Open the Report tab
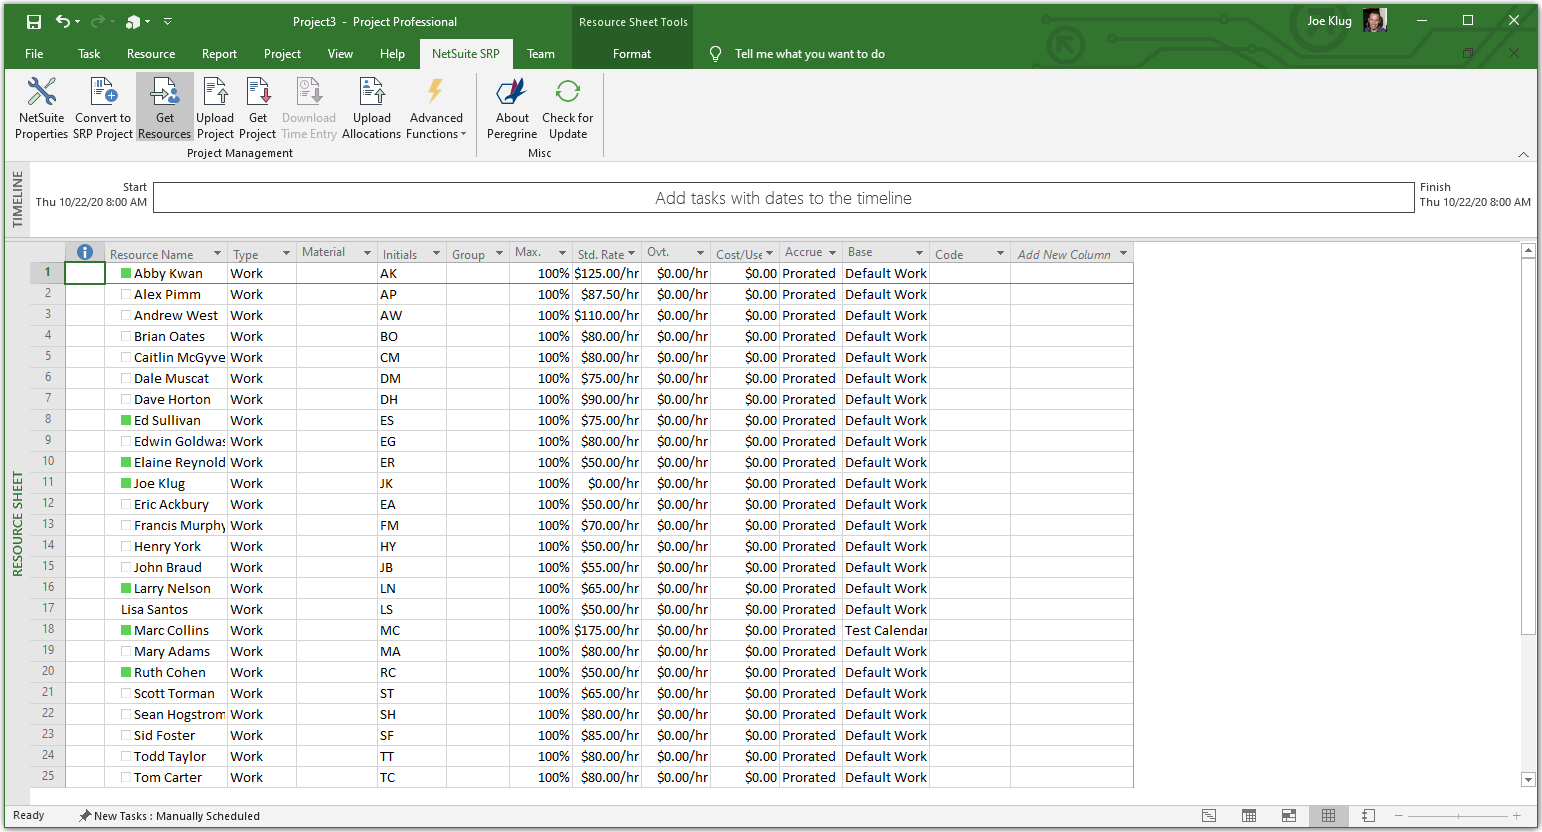Screen dimensions: 1542x832 [x=219, y=54]
